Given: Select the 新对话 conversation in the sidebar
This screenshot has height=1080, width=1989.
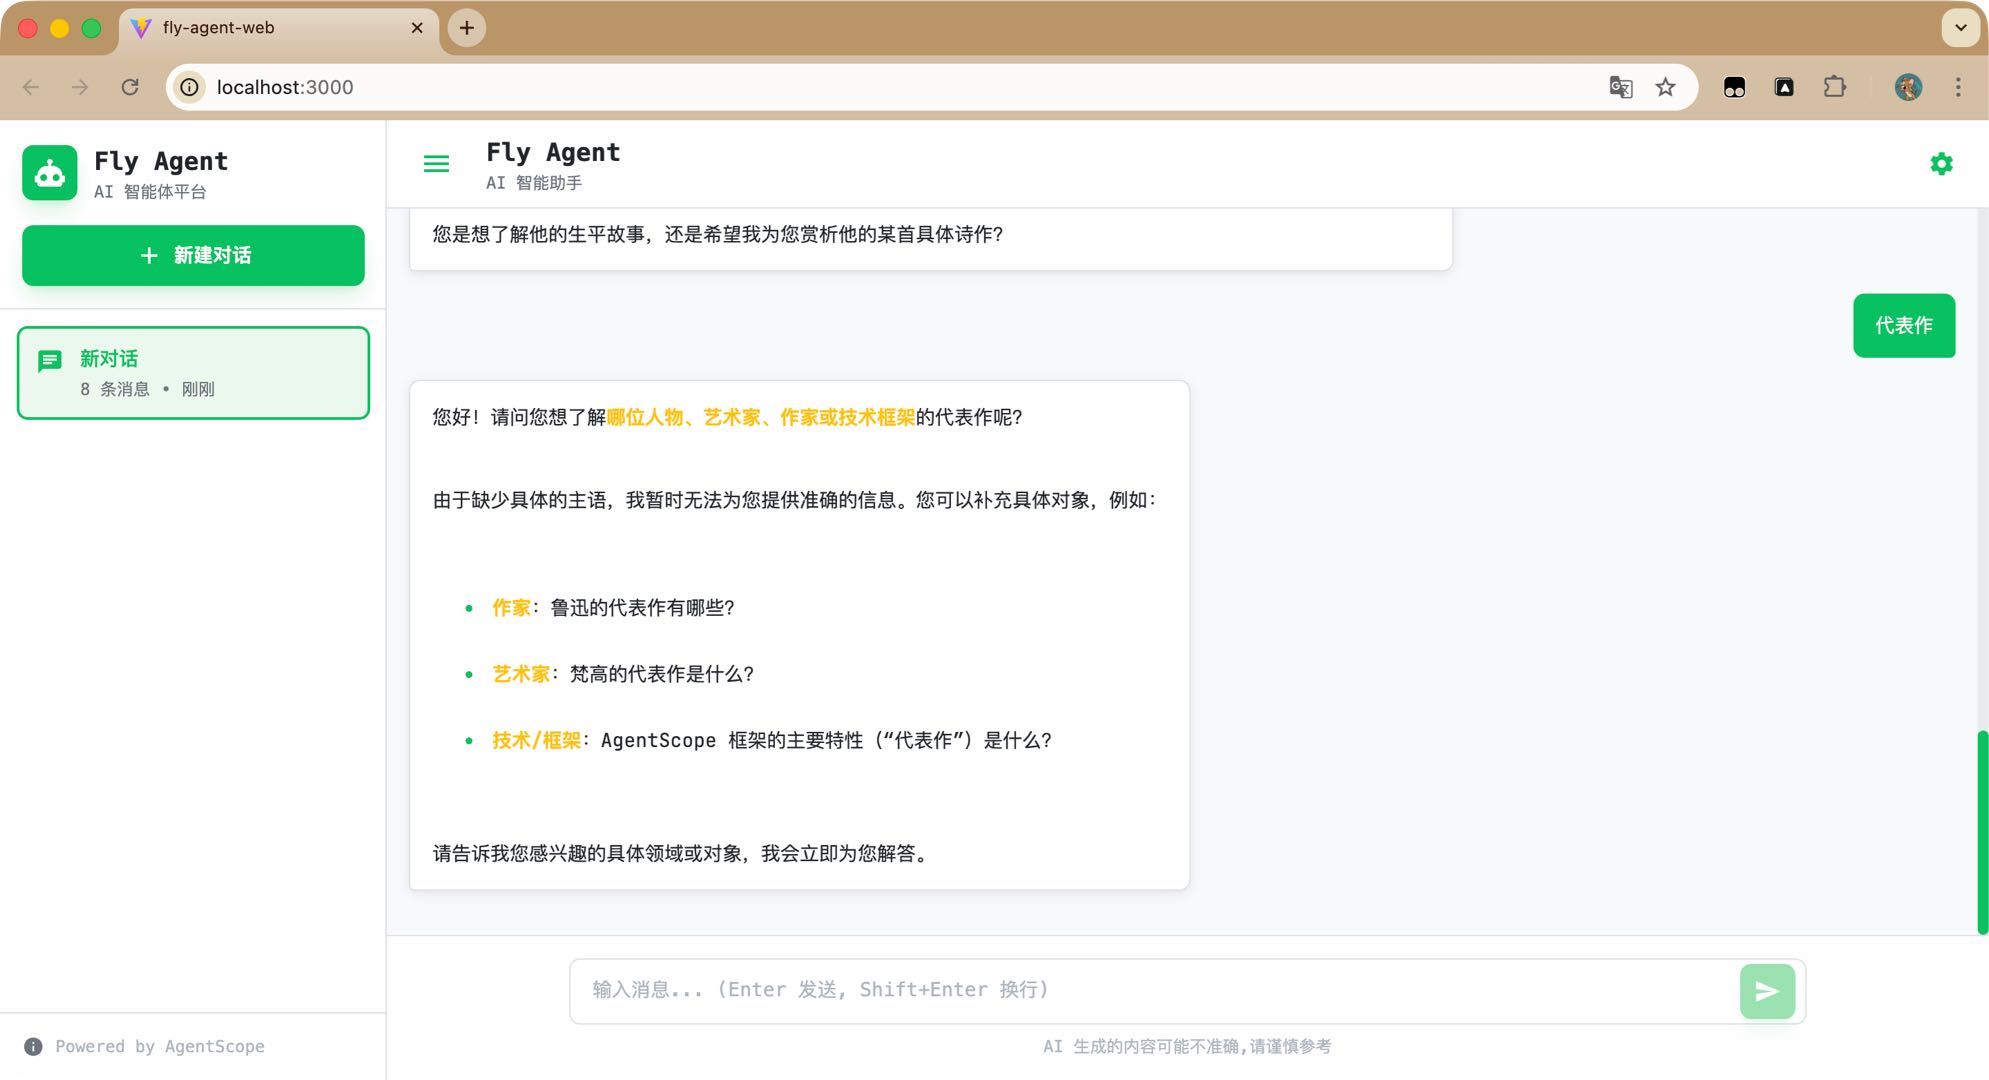Looking at the screenshot, I should tap(193, 372).
